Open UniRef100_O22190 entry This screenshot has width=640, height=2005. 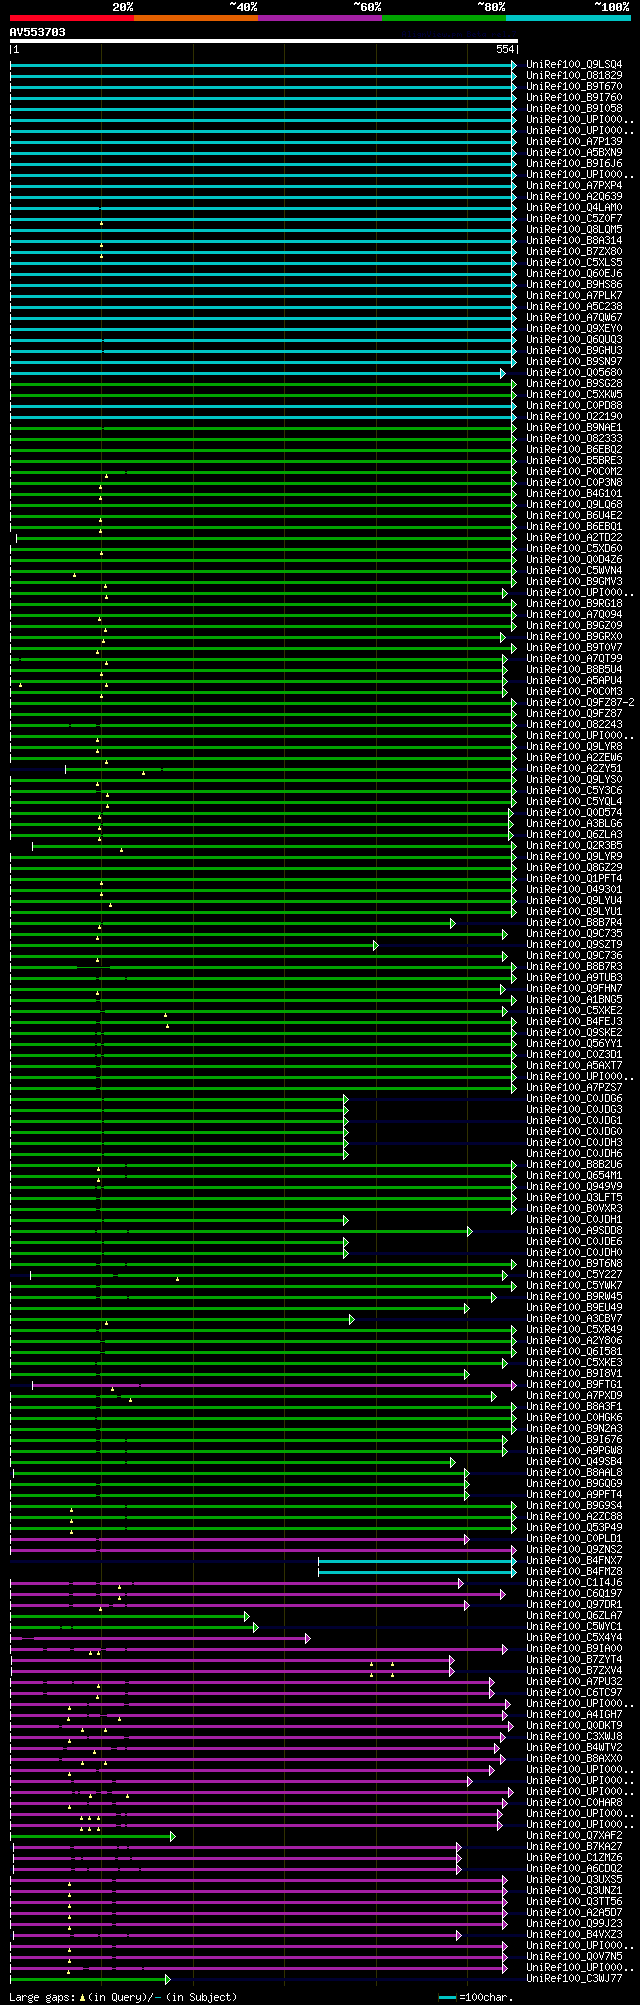[574, 416]
